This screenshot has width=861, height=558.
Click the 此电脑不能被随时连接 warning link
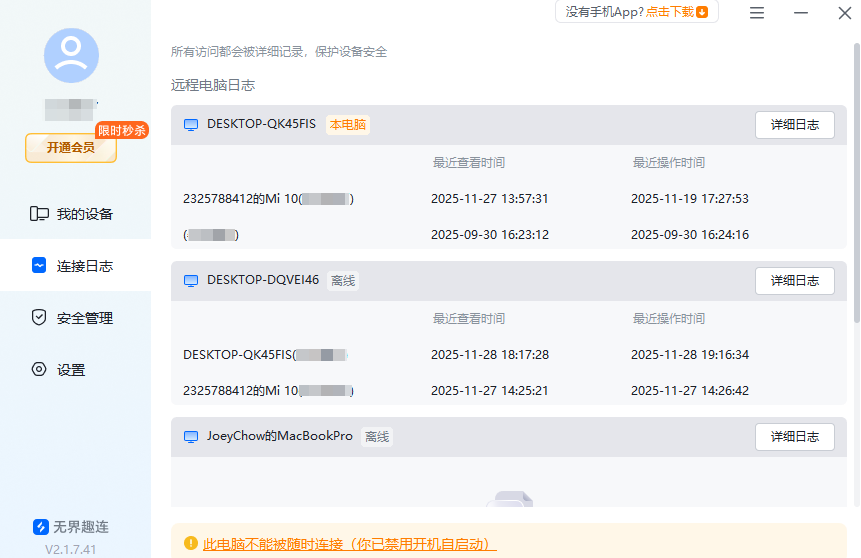[x=349, y=544]
